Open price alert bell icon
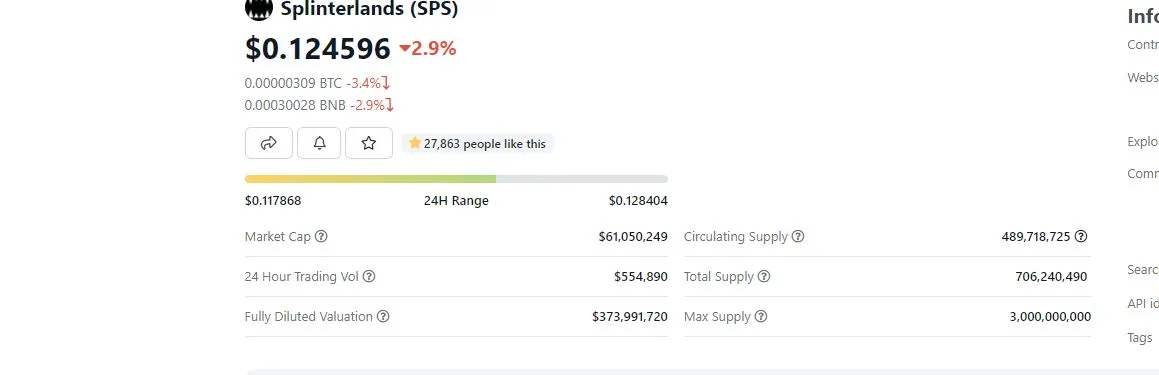Screen dimensions: 1159x375 [x=319, y=143]
